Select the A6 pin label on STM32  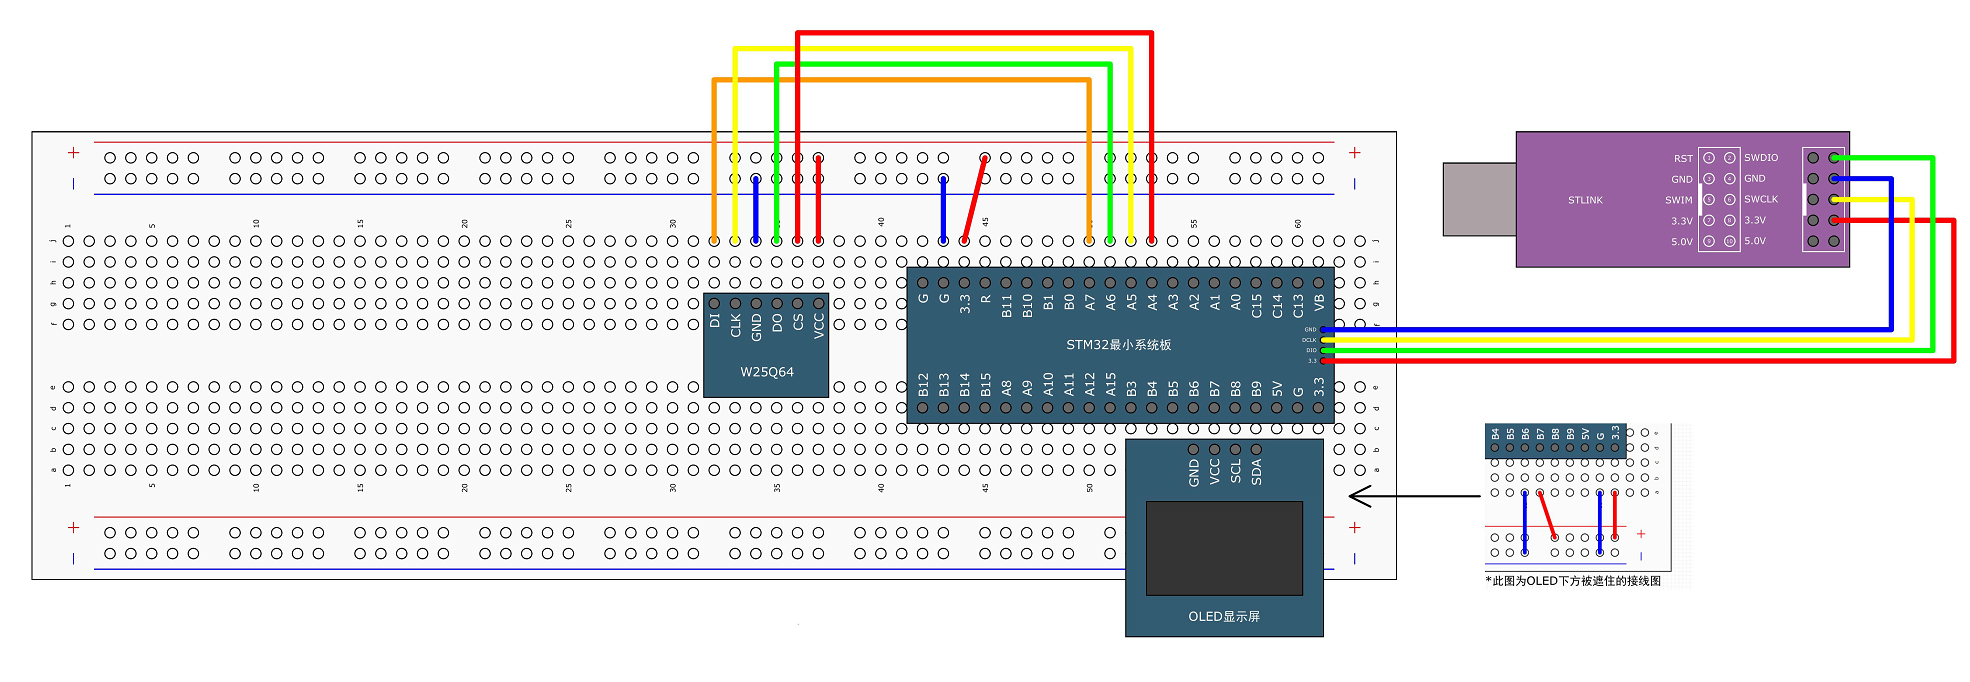click(1110, 302)
